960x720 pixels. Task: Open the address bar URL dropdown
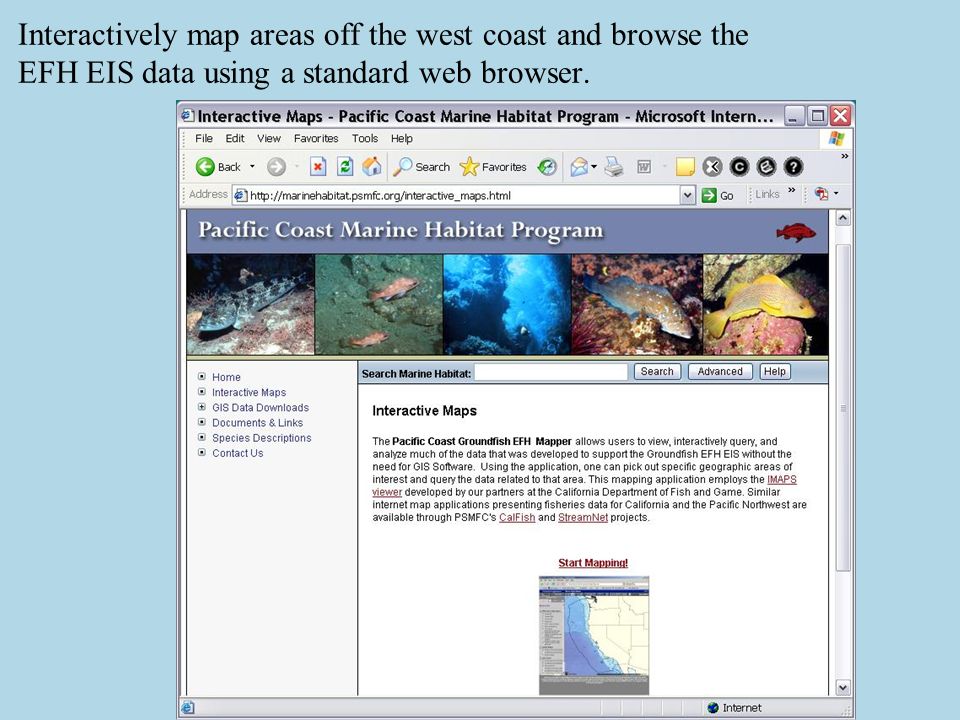coord(688,195)
